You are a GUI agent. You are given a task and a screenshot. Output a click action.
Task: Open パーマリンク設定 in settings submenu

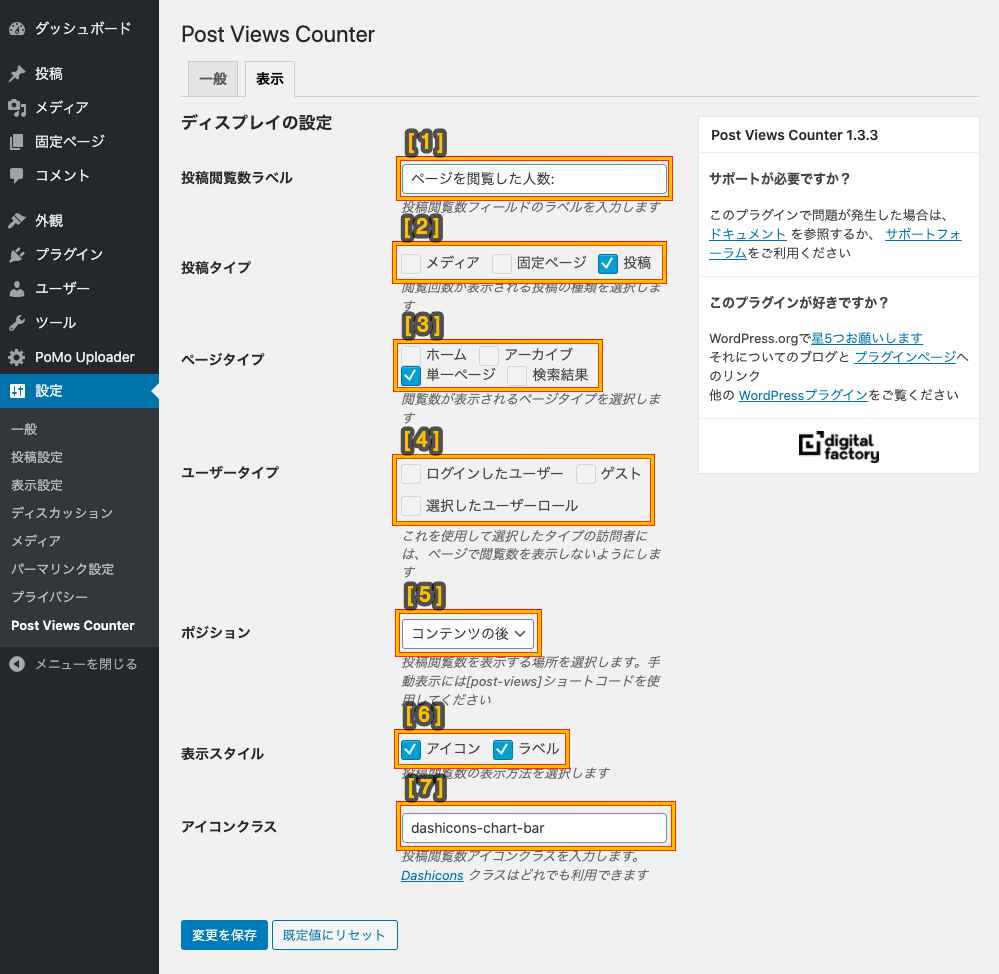[62, 569]
